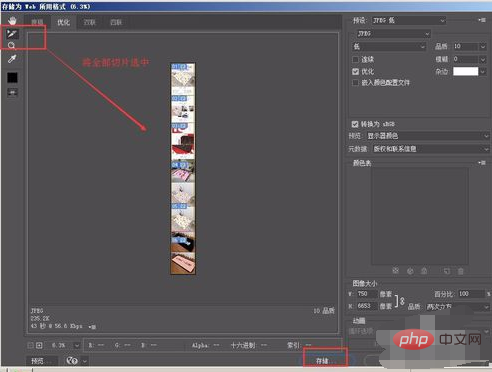The height and width of the screenshot is (372, 492).
Task: Open the preset options flyout menu
Action: (x=482, y=20)
